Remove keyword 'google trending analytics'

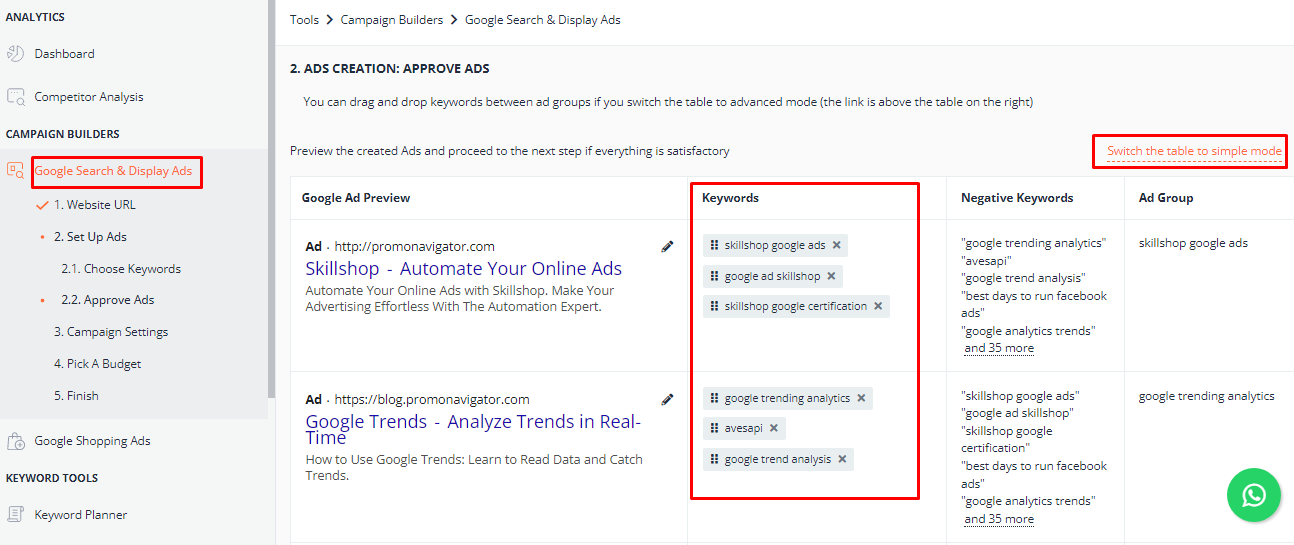pos(861,398)
